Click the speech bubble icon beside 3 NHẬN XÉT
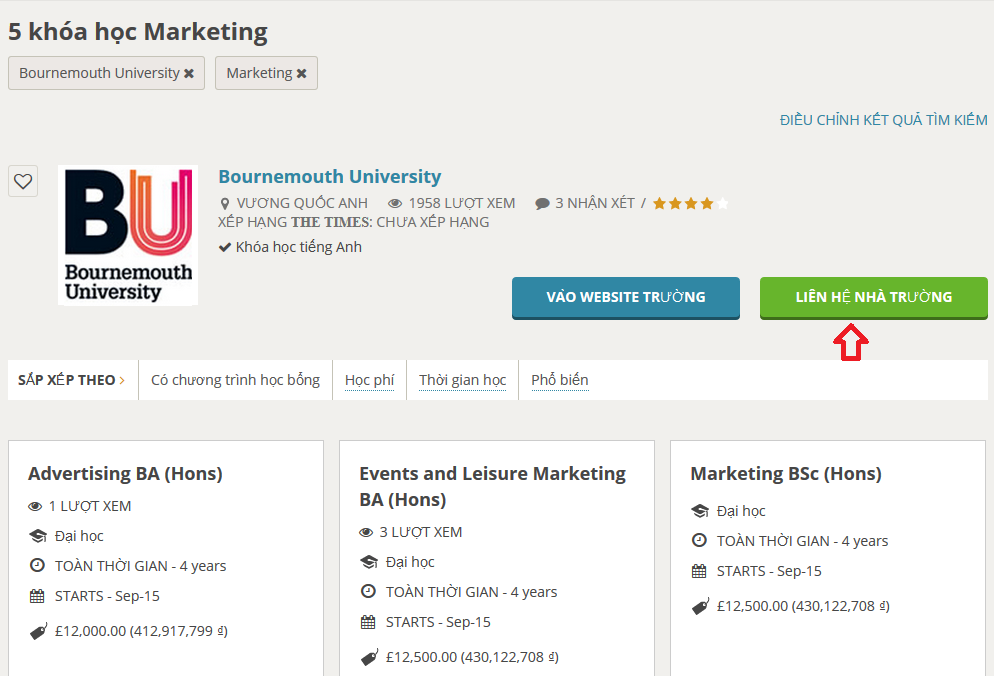The image size is (994, 676). point(542,204)
